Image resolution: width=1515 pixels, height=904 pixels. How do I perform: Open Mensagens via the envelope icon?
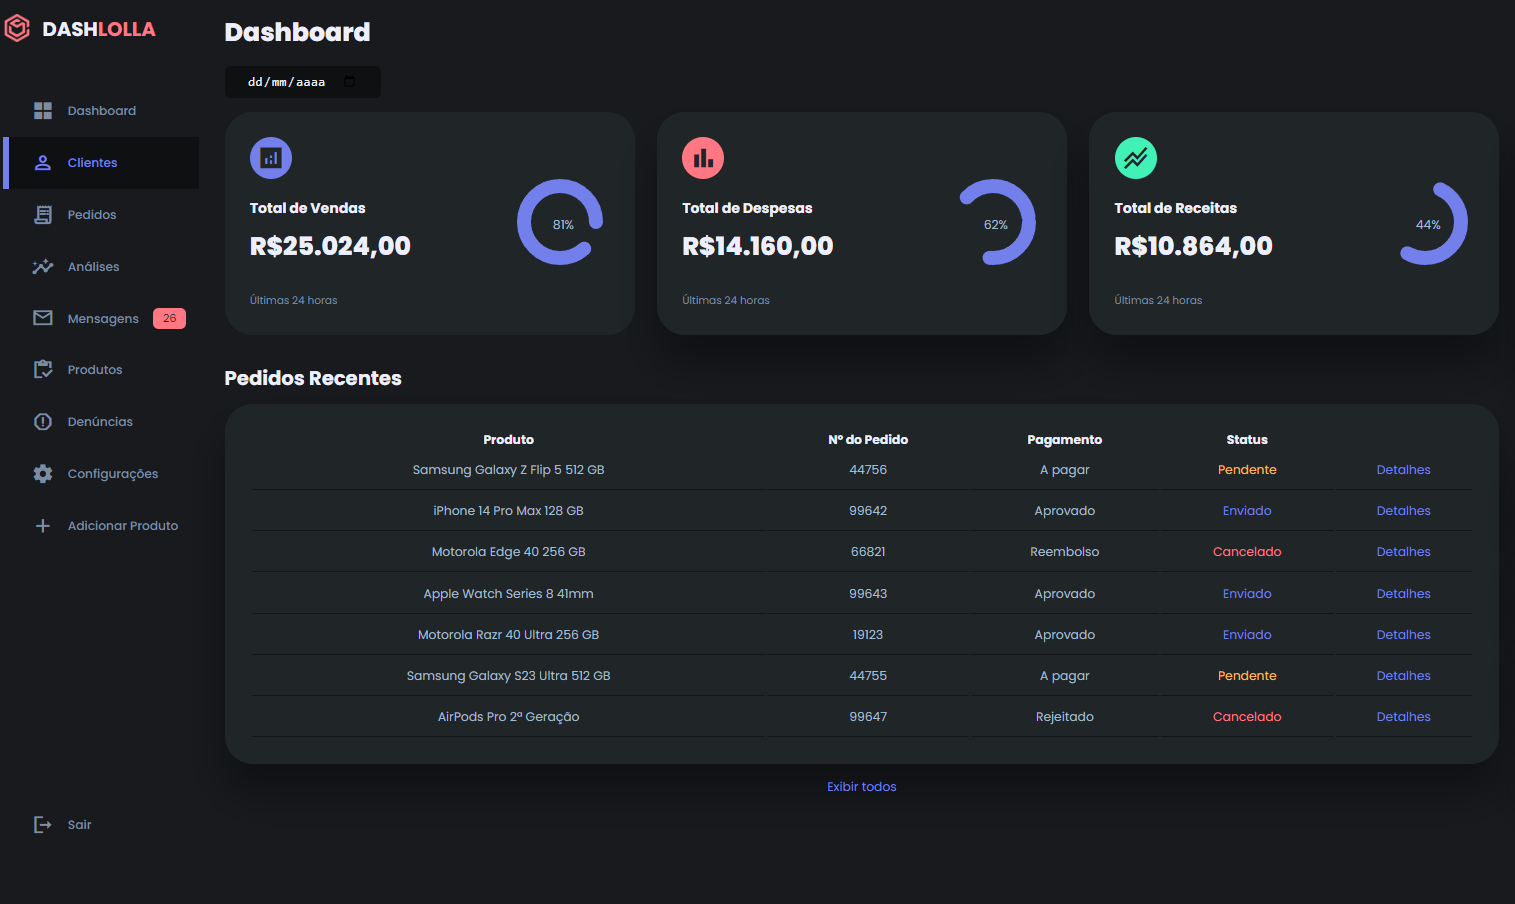pyautogui.click(x=43, y=317)
